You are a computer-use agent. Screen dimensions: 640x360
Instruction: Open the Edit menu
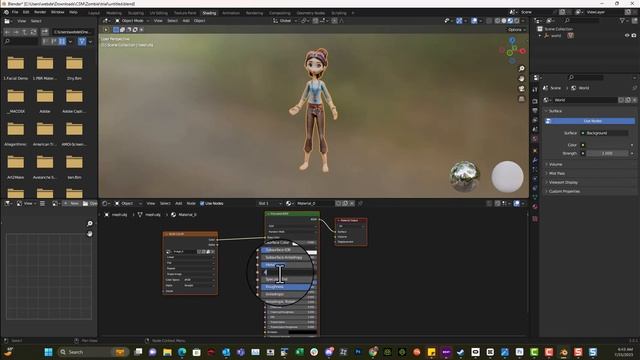[x=26, y=12]
